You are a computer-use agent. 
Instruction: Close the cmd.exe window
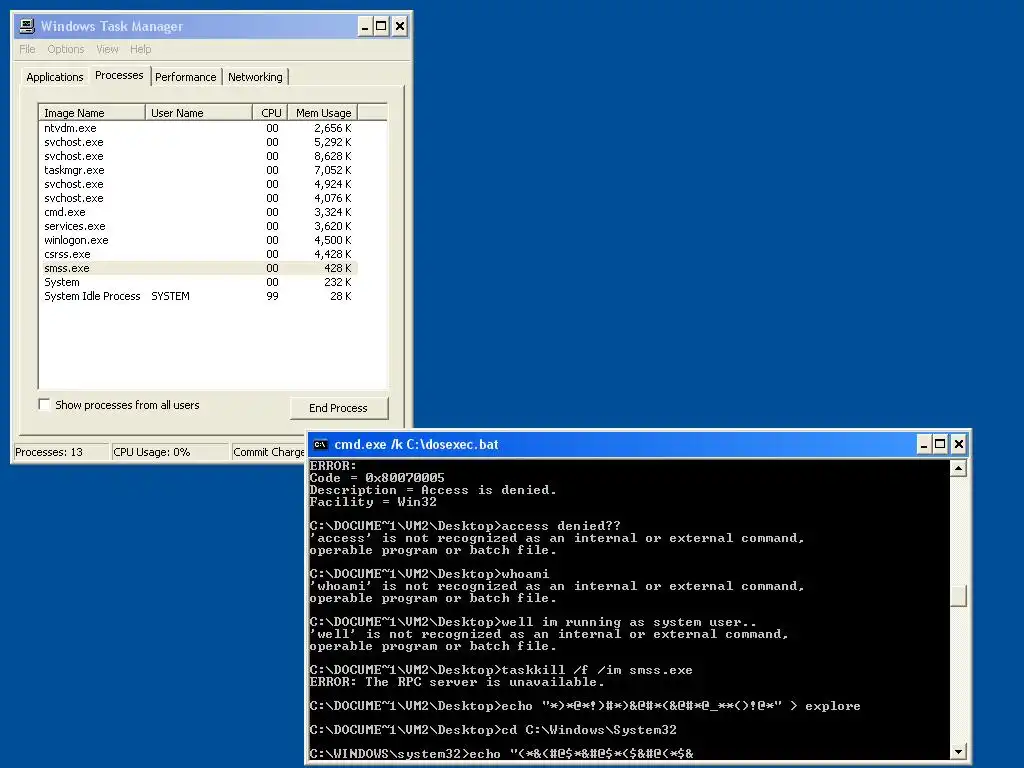click(x=958, y=445)
